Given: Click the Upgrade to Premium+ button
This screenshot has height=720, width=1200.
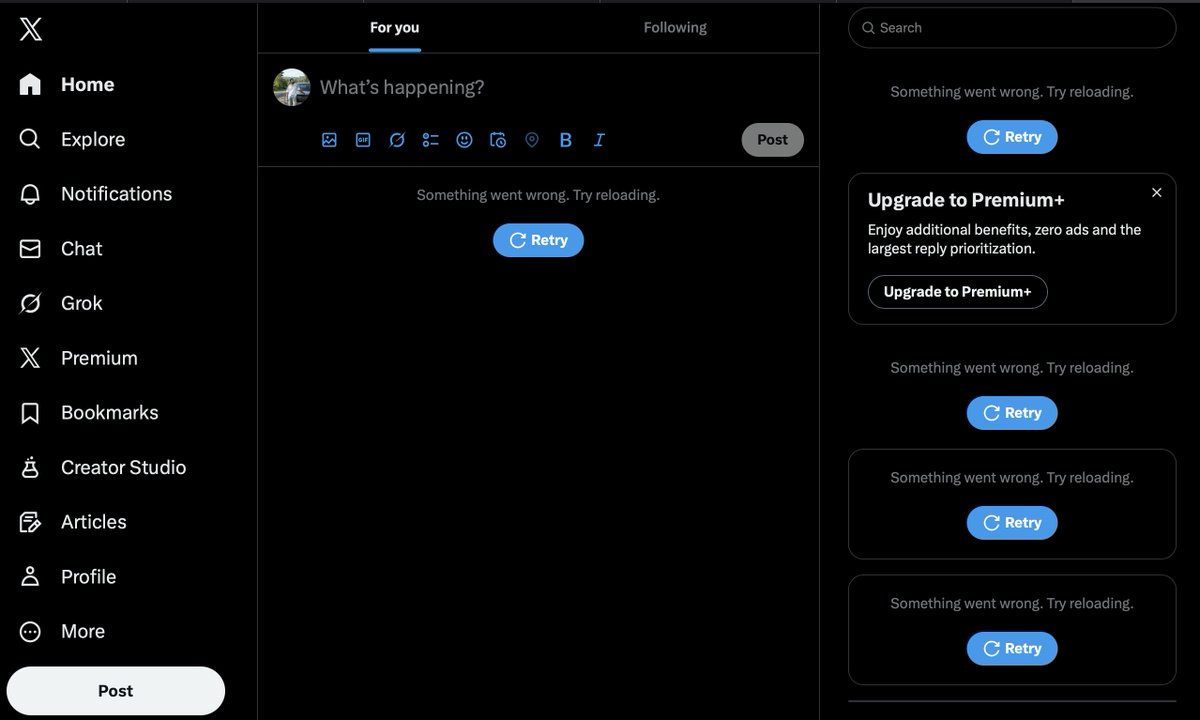Looking at the screenshot, I should tap(958, 292).
